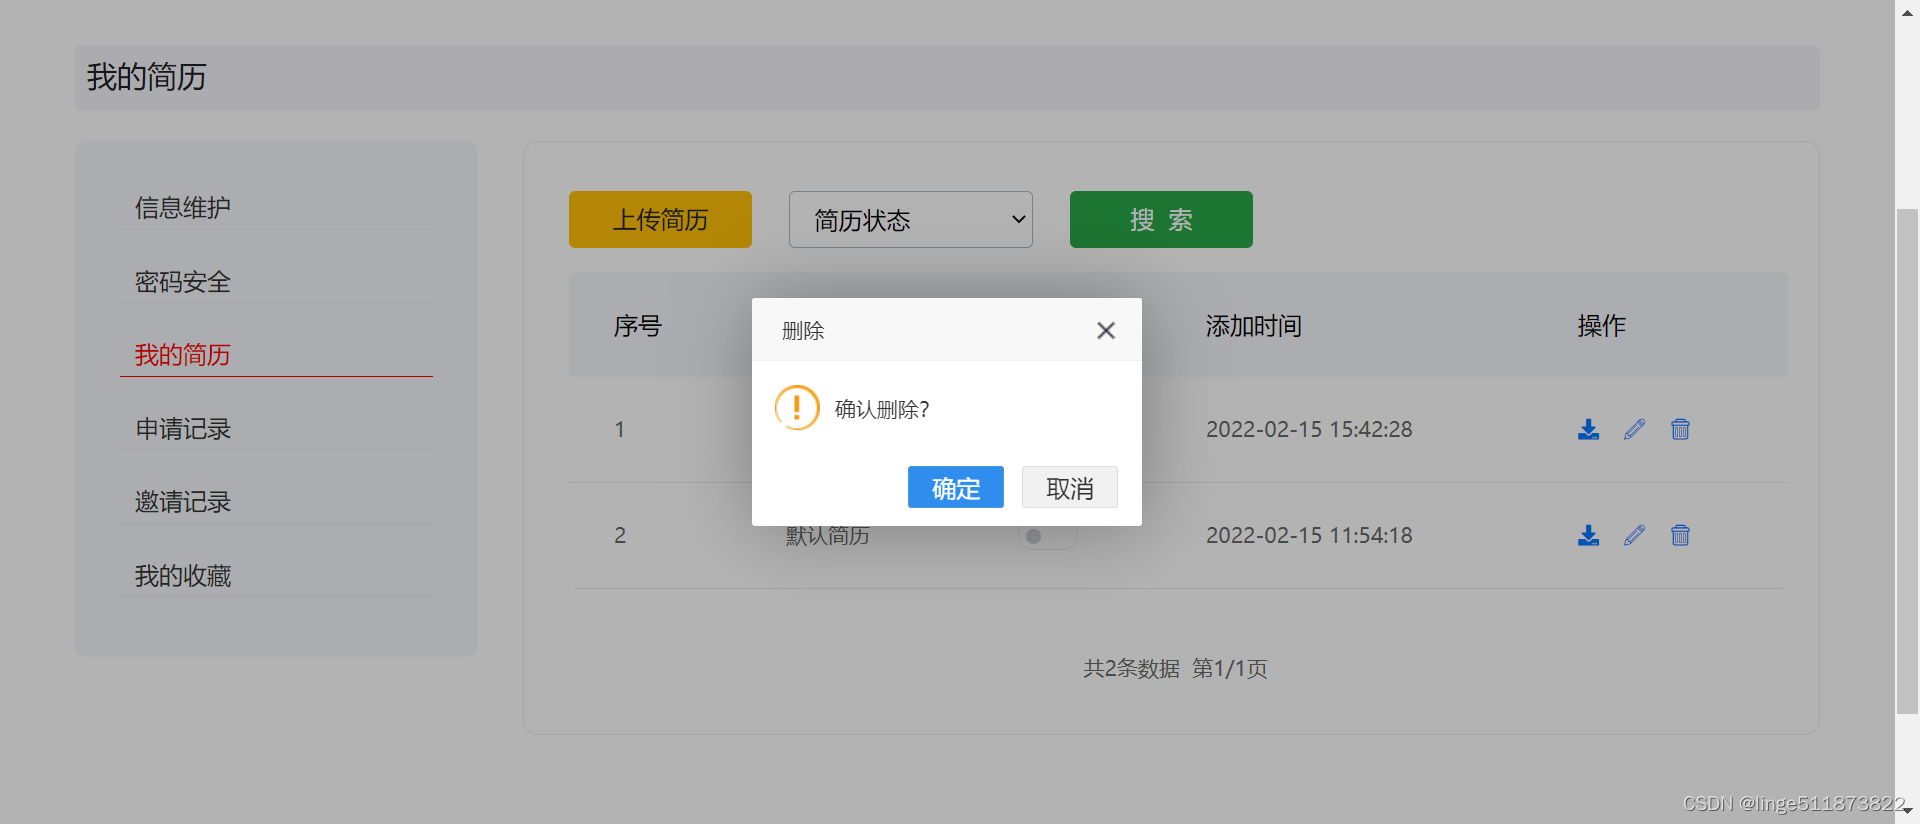Image resolution: width=1920 pixels, height=824 pixels.
Task: Click the 确认删除? message text
Action: (x=882, y=409)
